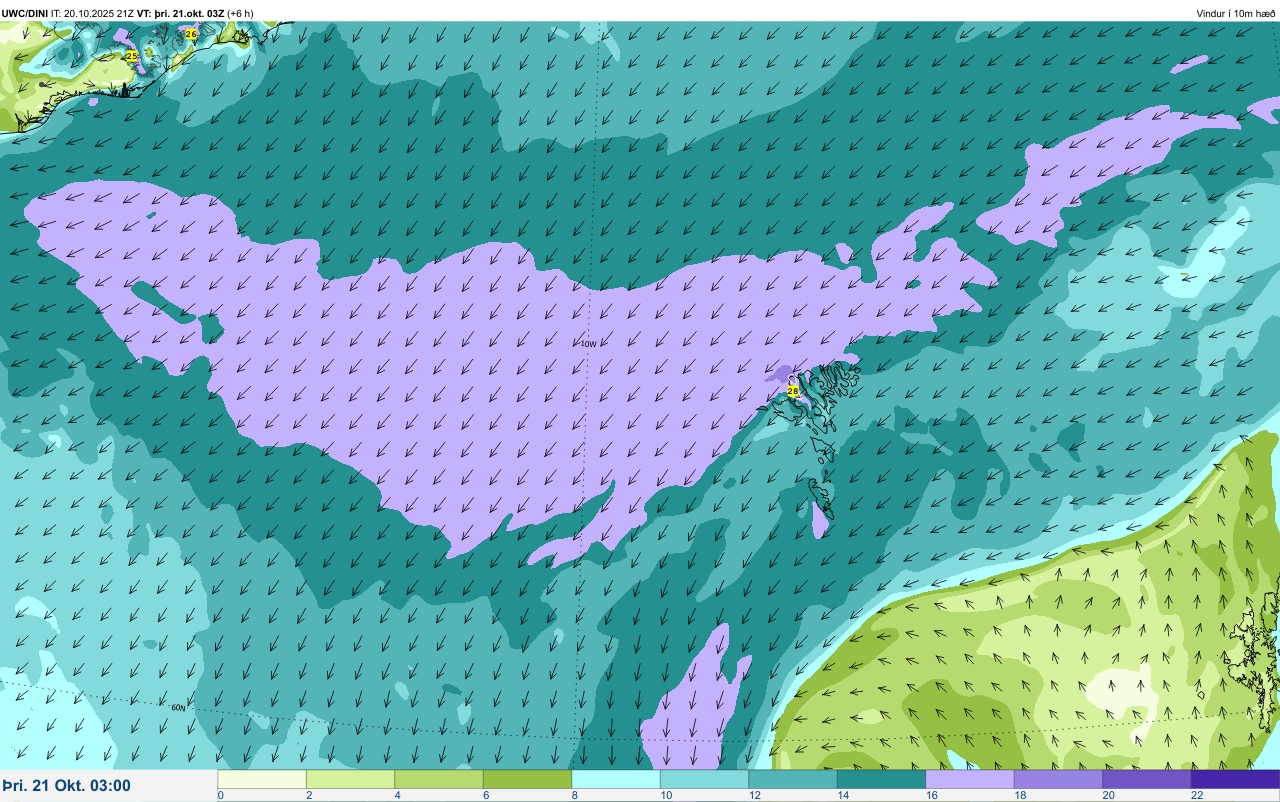Click the light green 2–4 legend swatch

pyautogui.click(x=350, y=779)
